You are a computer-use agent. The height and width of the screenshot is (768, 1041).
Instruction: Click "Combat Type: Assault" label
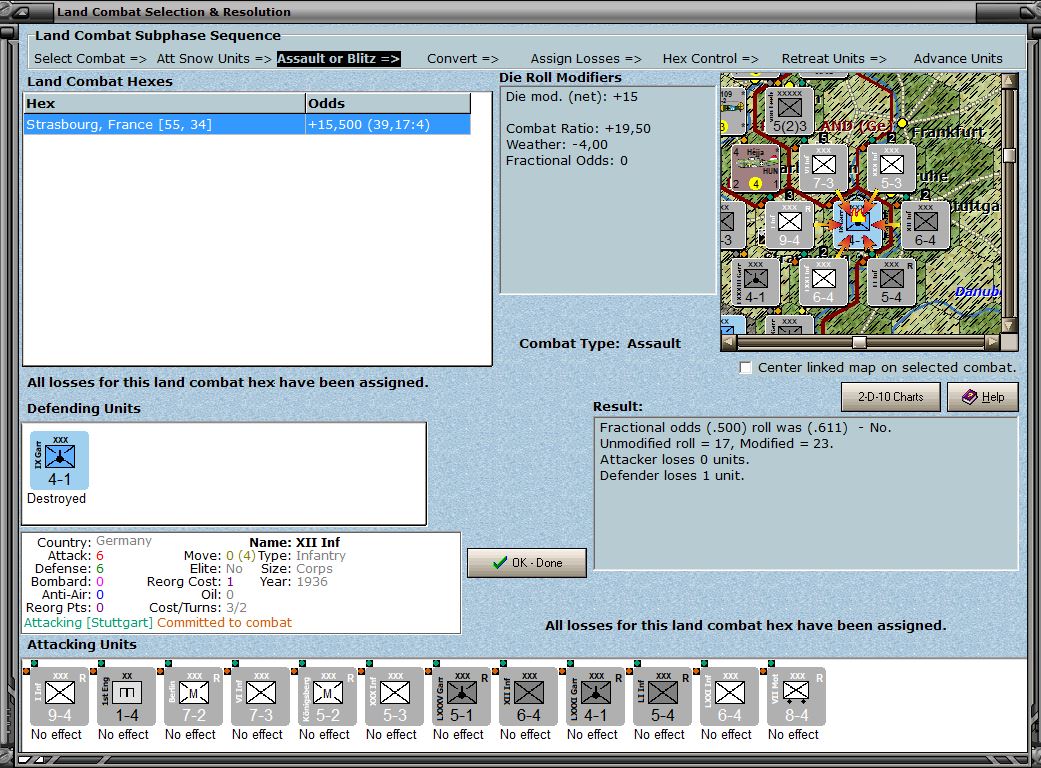(x=600, y=344)
